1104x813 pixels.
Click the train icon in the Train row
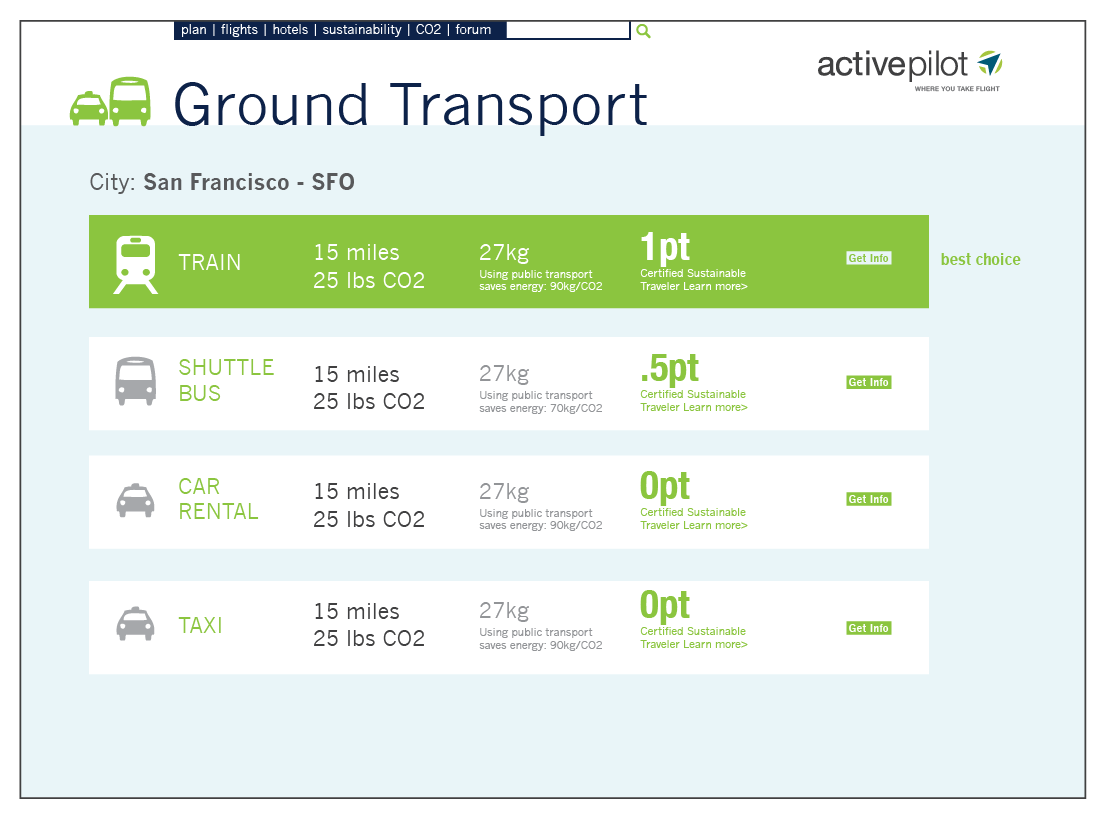point(135,265)
